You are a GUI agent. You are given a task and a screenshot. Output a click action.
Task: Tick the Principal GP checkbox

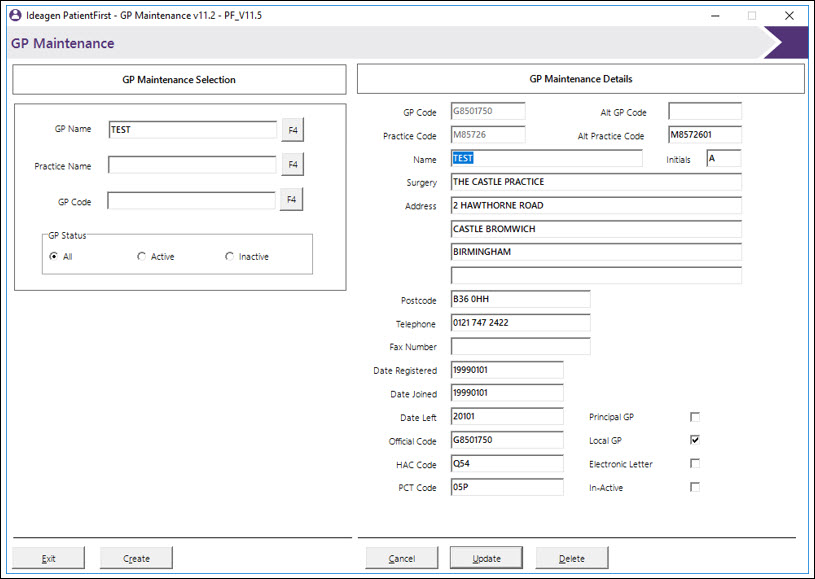point(694,417)
